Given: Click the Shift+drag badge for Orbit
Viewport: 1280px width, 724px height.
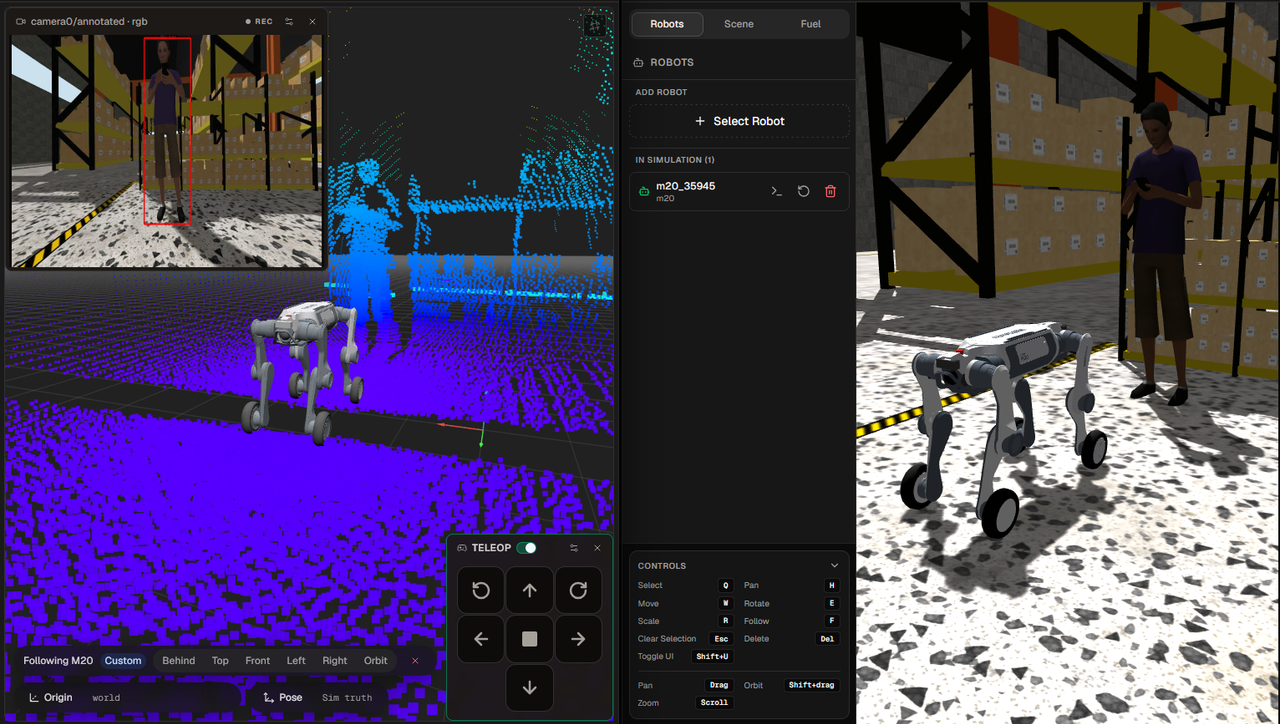Looking at the screenshot, I should coord(811,685).
